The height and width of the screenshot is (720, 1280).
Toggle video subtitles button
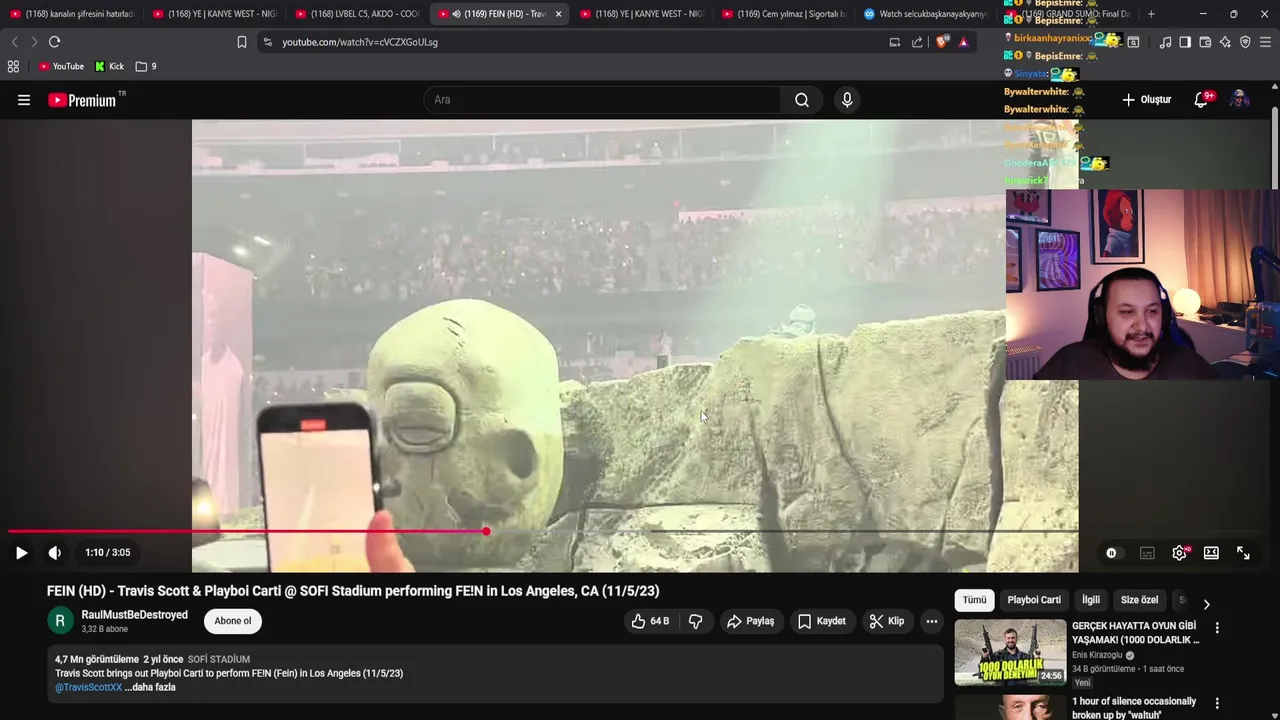coord(1147,553)
